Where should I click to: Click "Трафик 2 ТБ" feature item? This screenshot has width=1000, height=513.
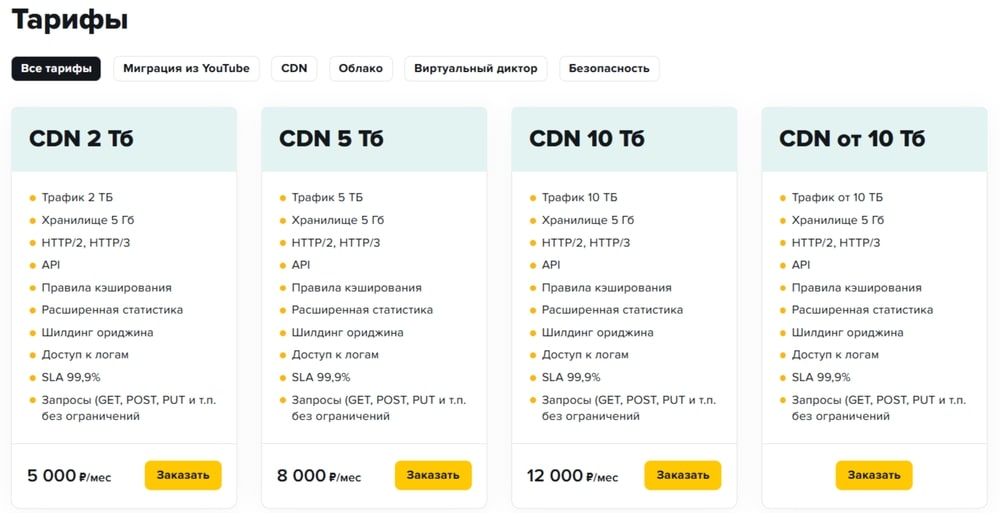click(x=77, y=198)
